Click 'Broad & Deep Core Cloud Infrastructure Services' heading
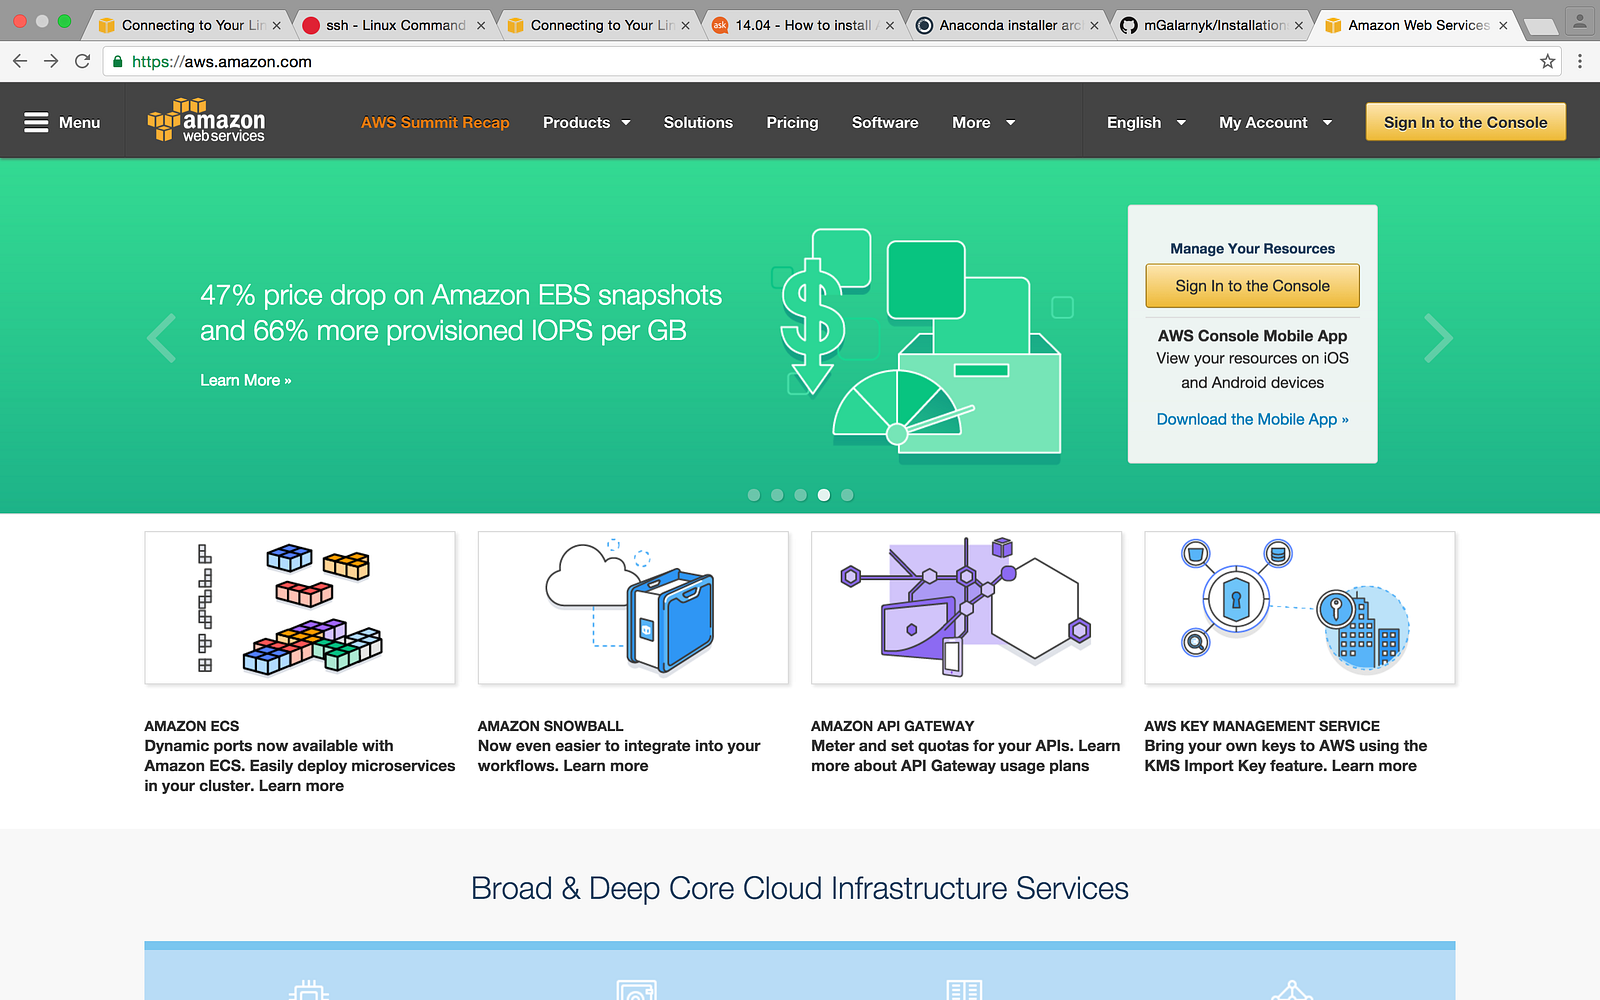1600x1000 pixels. point(800,888)
